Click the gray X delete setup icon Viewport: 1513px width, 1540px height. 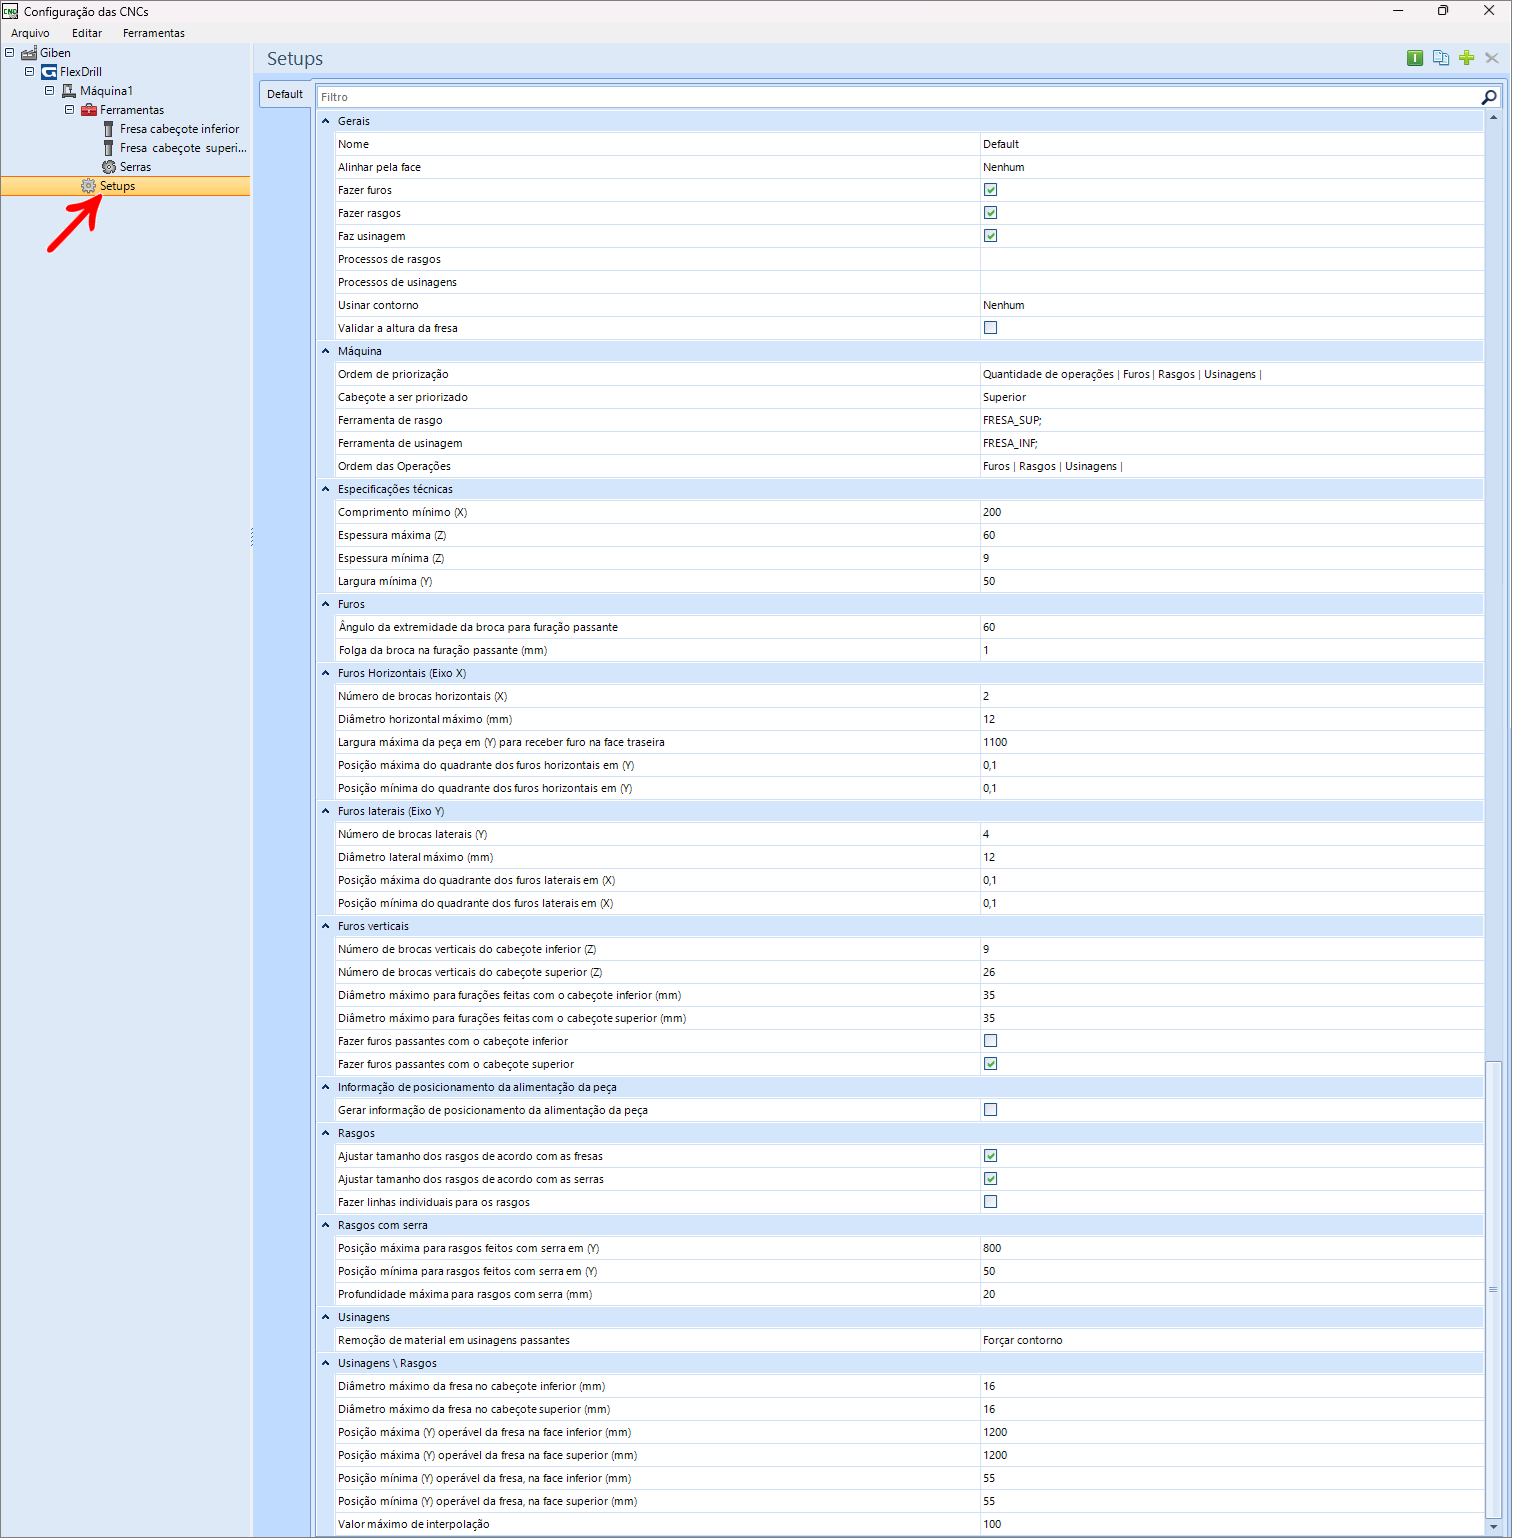pyautogui.click(x=1492, y=58)
